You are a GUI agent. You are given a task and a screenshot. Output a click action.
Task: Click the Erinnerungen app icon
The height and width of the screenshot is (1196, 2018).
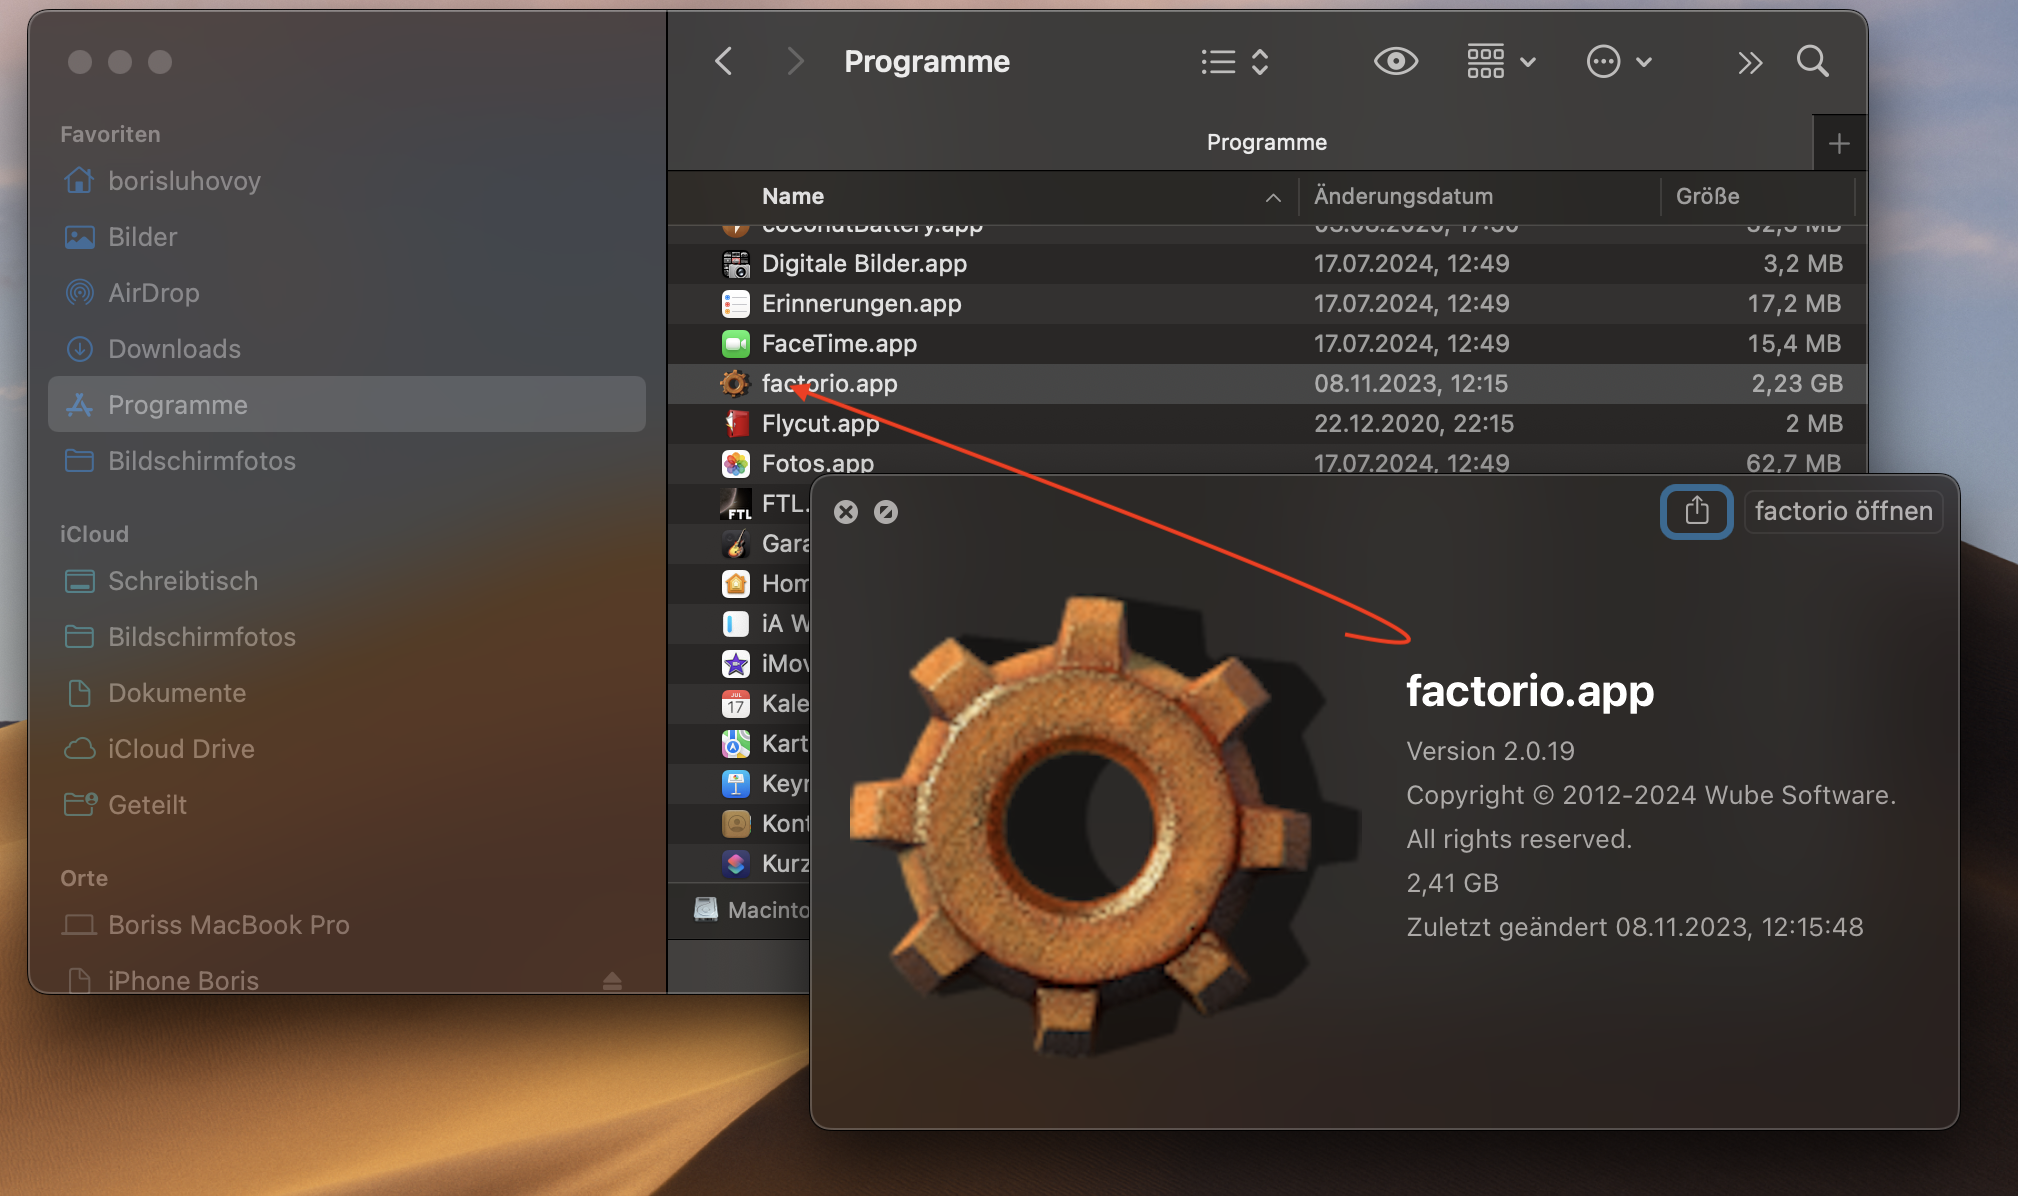pyautogui.click(x=736, y=304)
